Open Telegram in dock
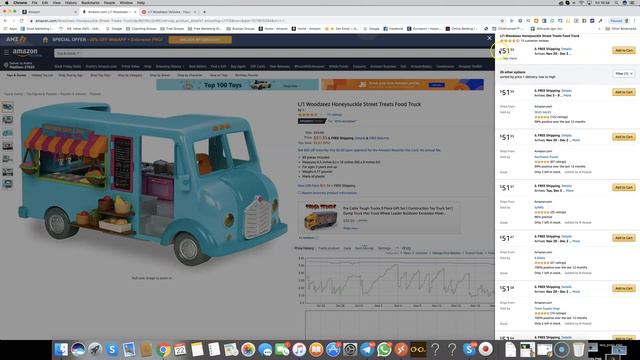 point(367,349)
